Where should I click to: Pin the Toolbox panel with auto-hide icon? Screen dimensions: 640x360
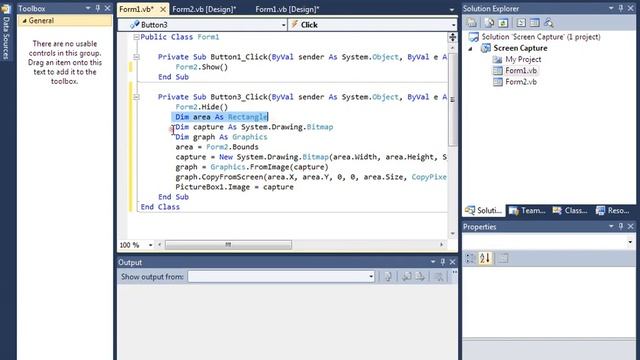point(98,8)
